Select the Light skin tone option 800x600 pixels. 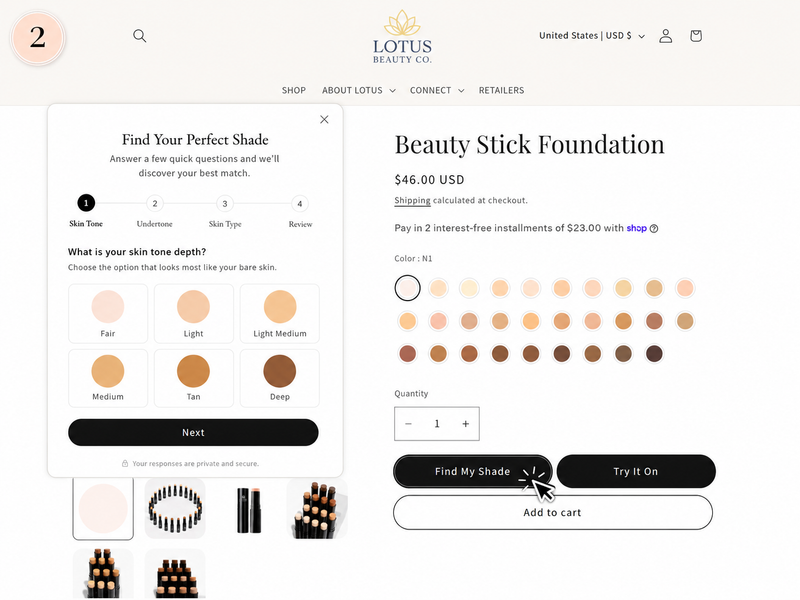(x=193, y=313)
